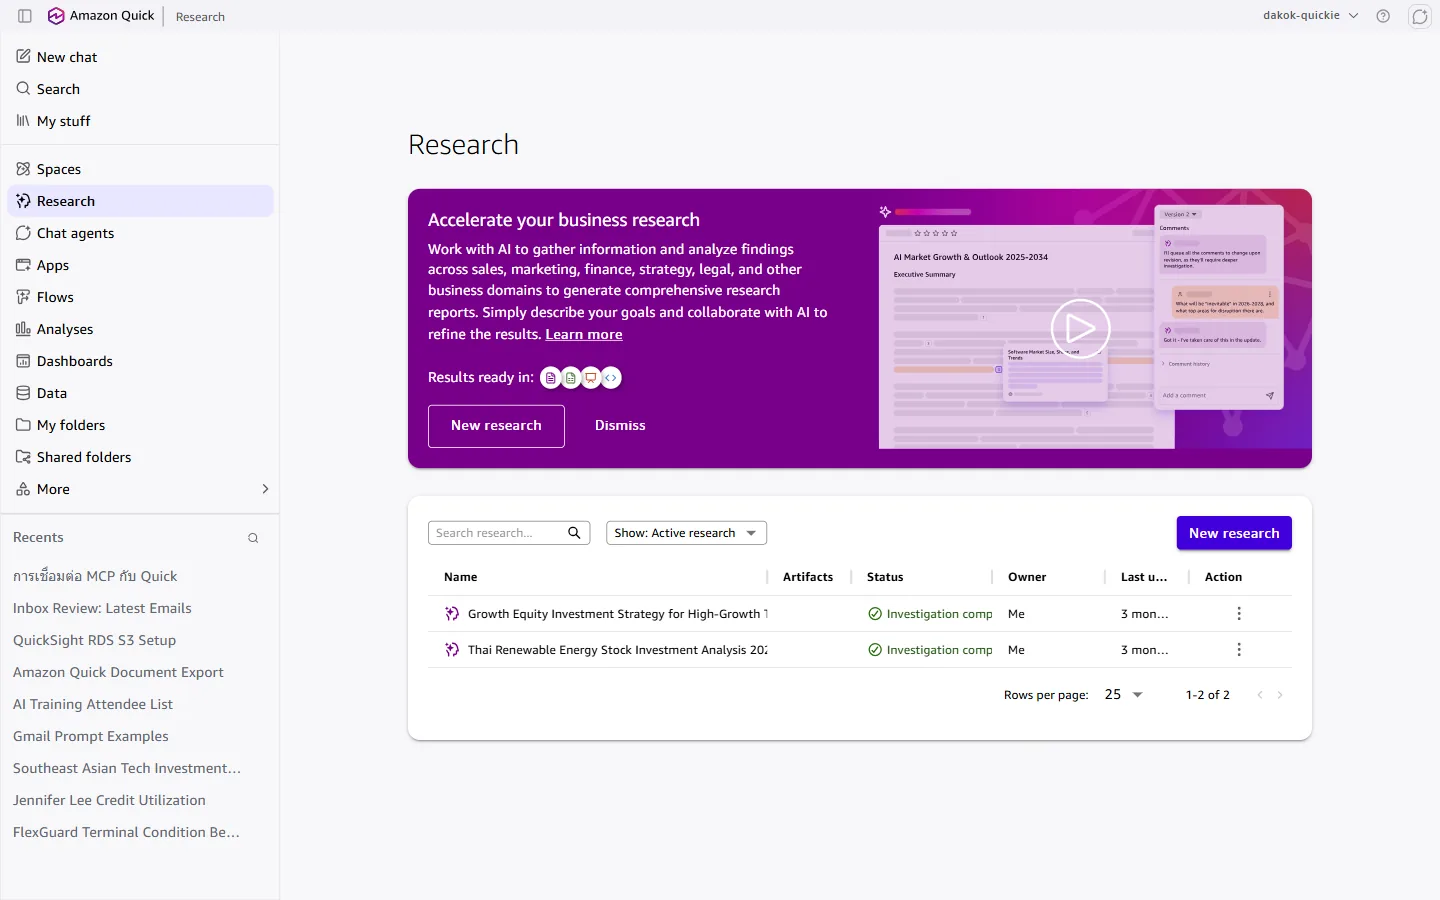
Task: Open Growth Equity Investment Strategy research
Action: coord(617,614)
